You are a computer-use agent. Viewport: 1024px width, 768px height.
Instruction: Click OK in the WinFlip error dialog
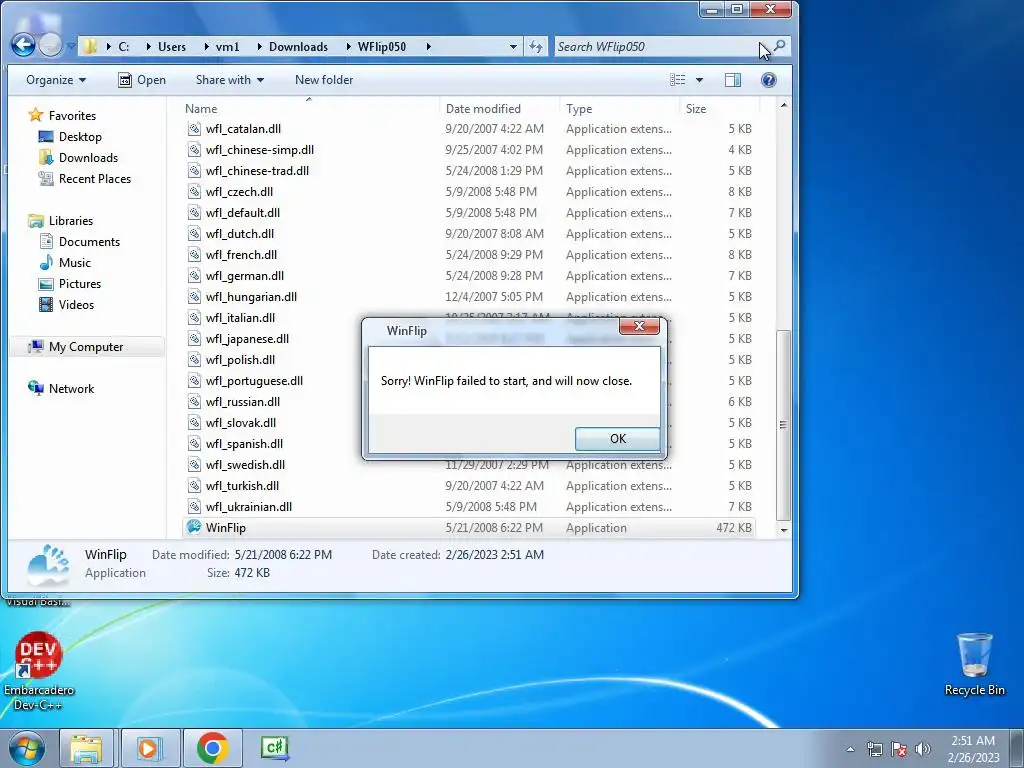[x=617, y=439]
